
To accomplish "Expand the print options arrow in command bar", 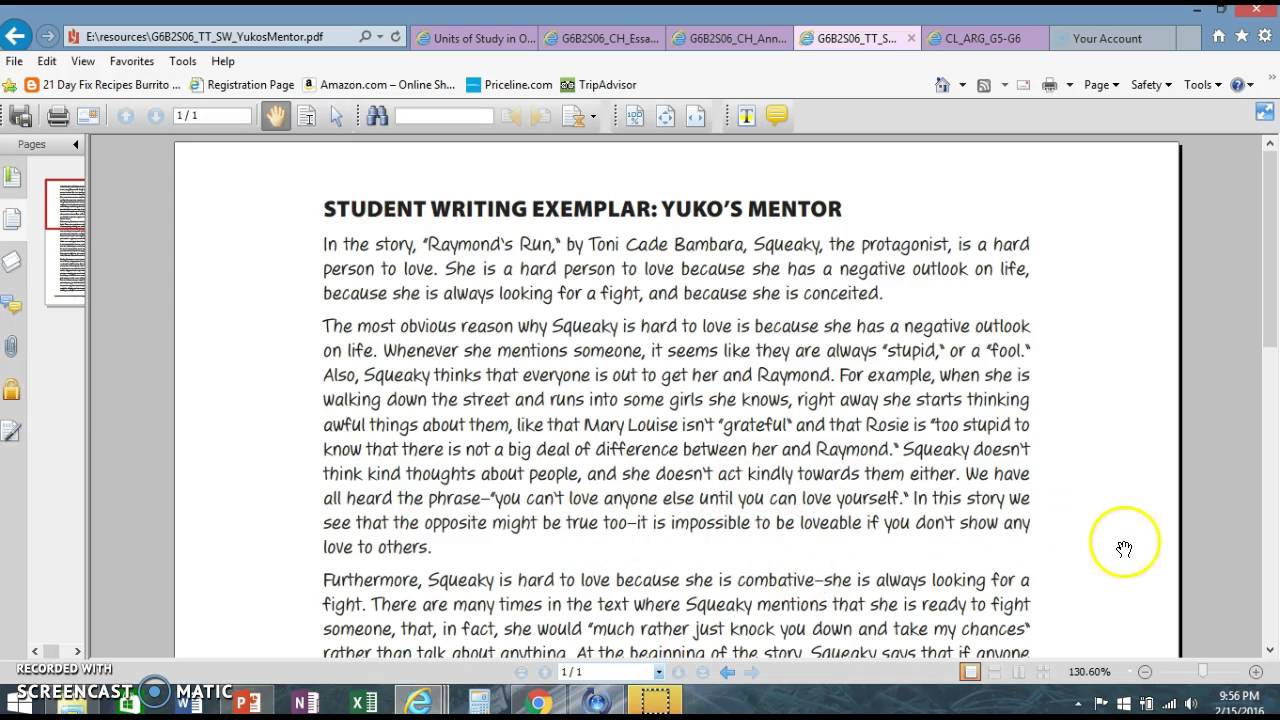I will [1069, 85].
